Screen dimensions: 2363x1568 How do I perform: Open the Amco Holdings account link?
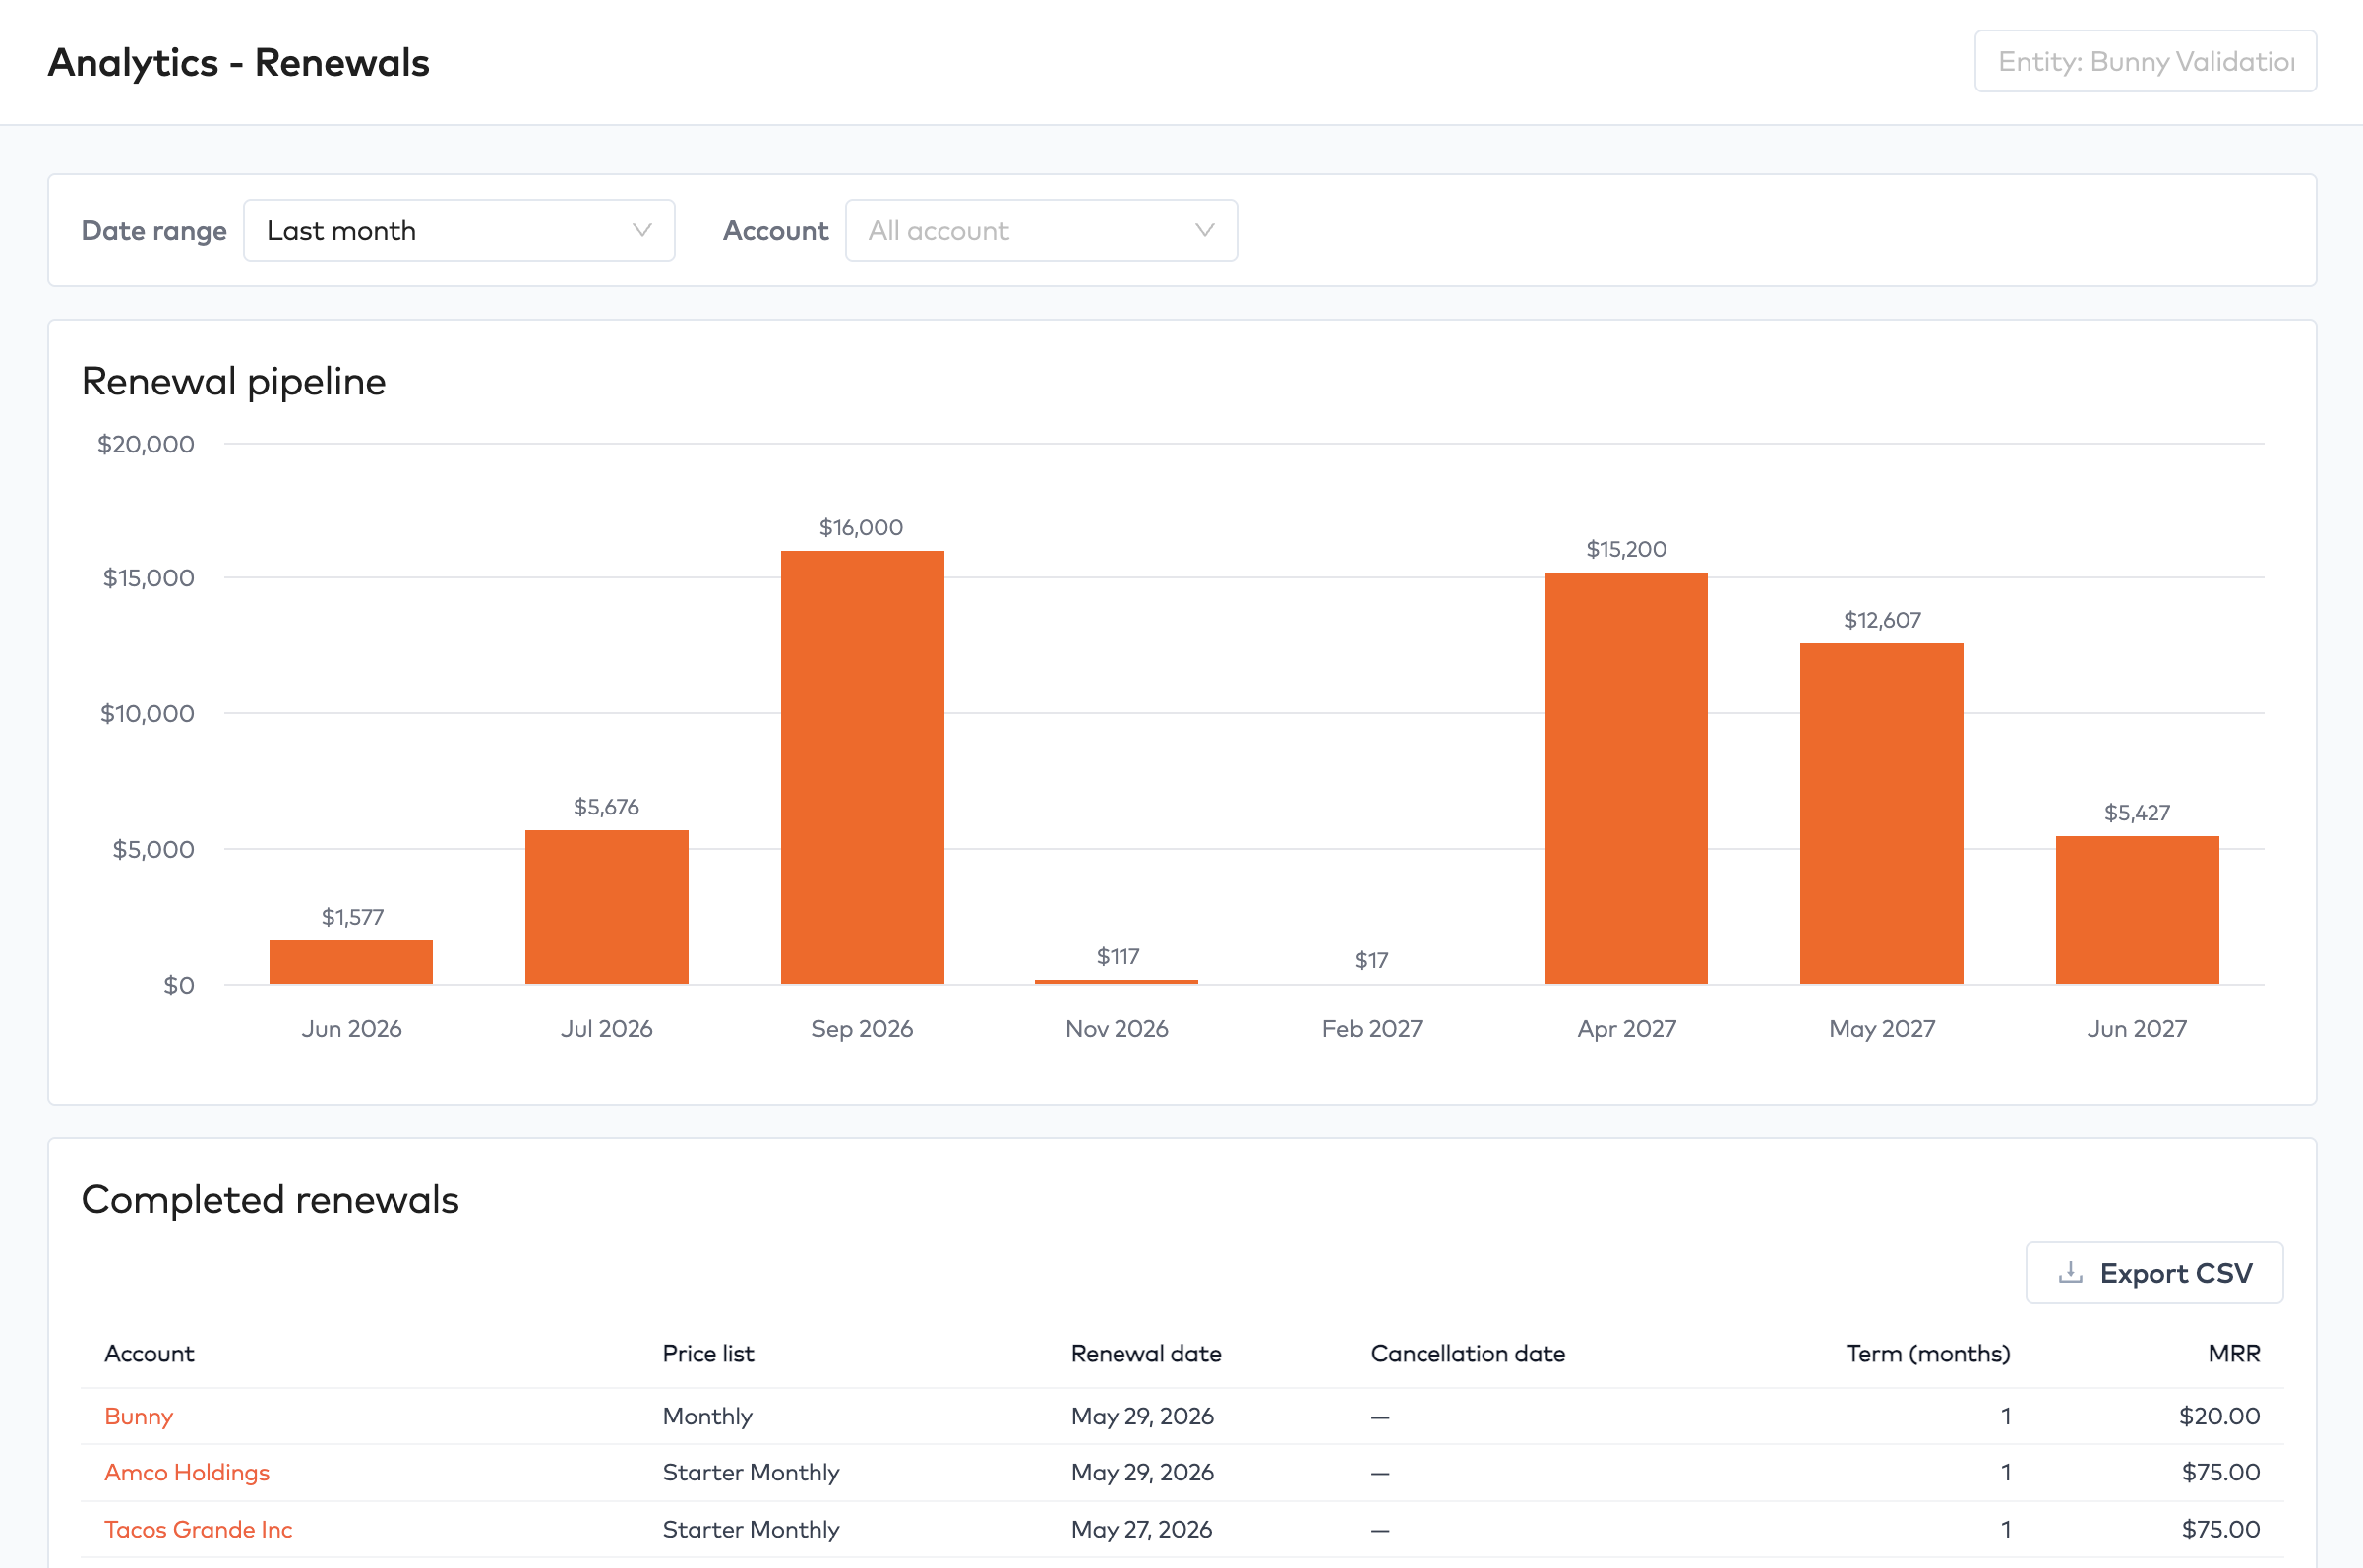(187, 1472)
